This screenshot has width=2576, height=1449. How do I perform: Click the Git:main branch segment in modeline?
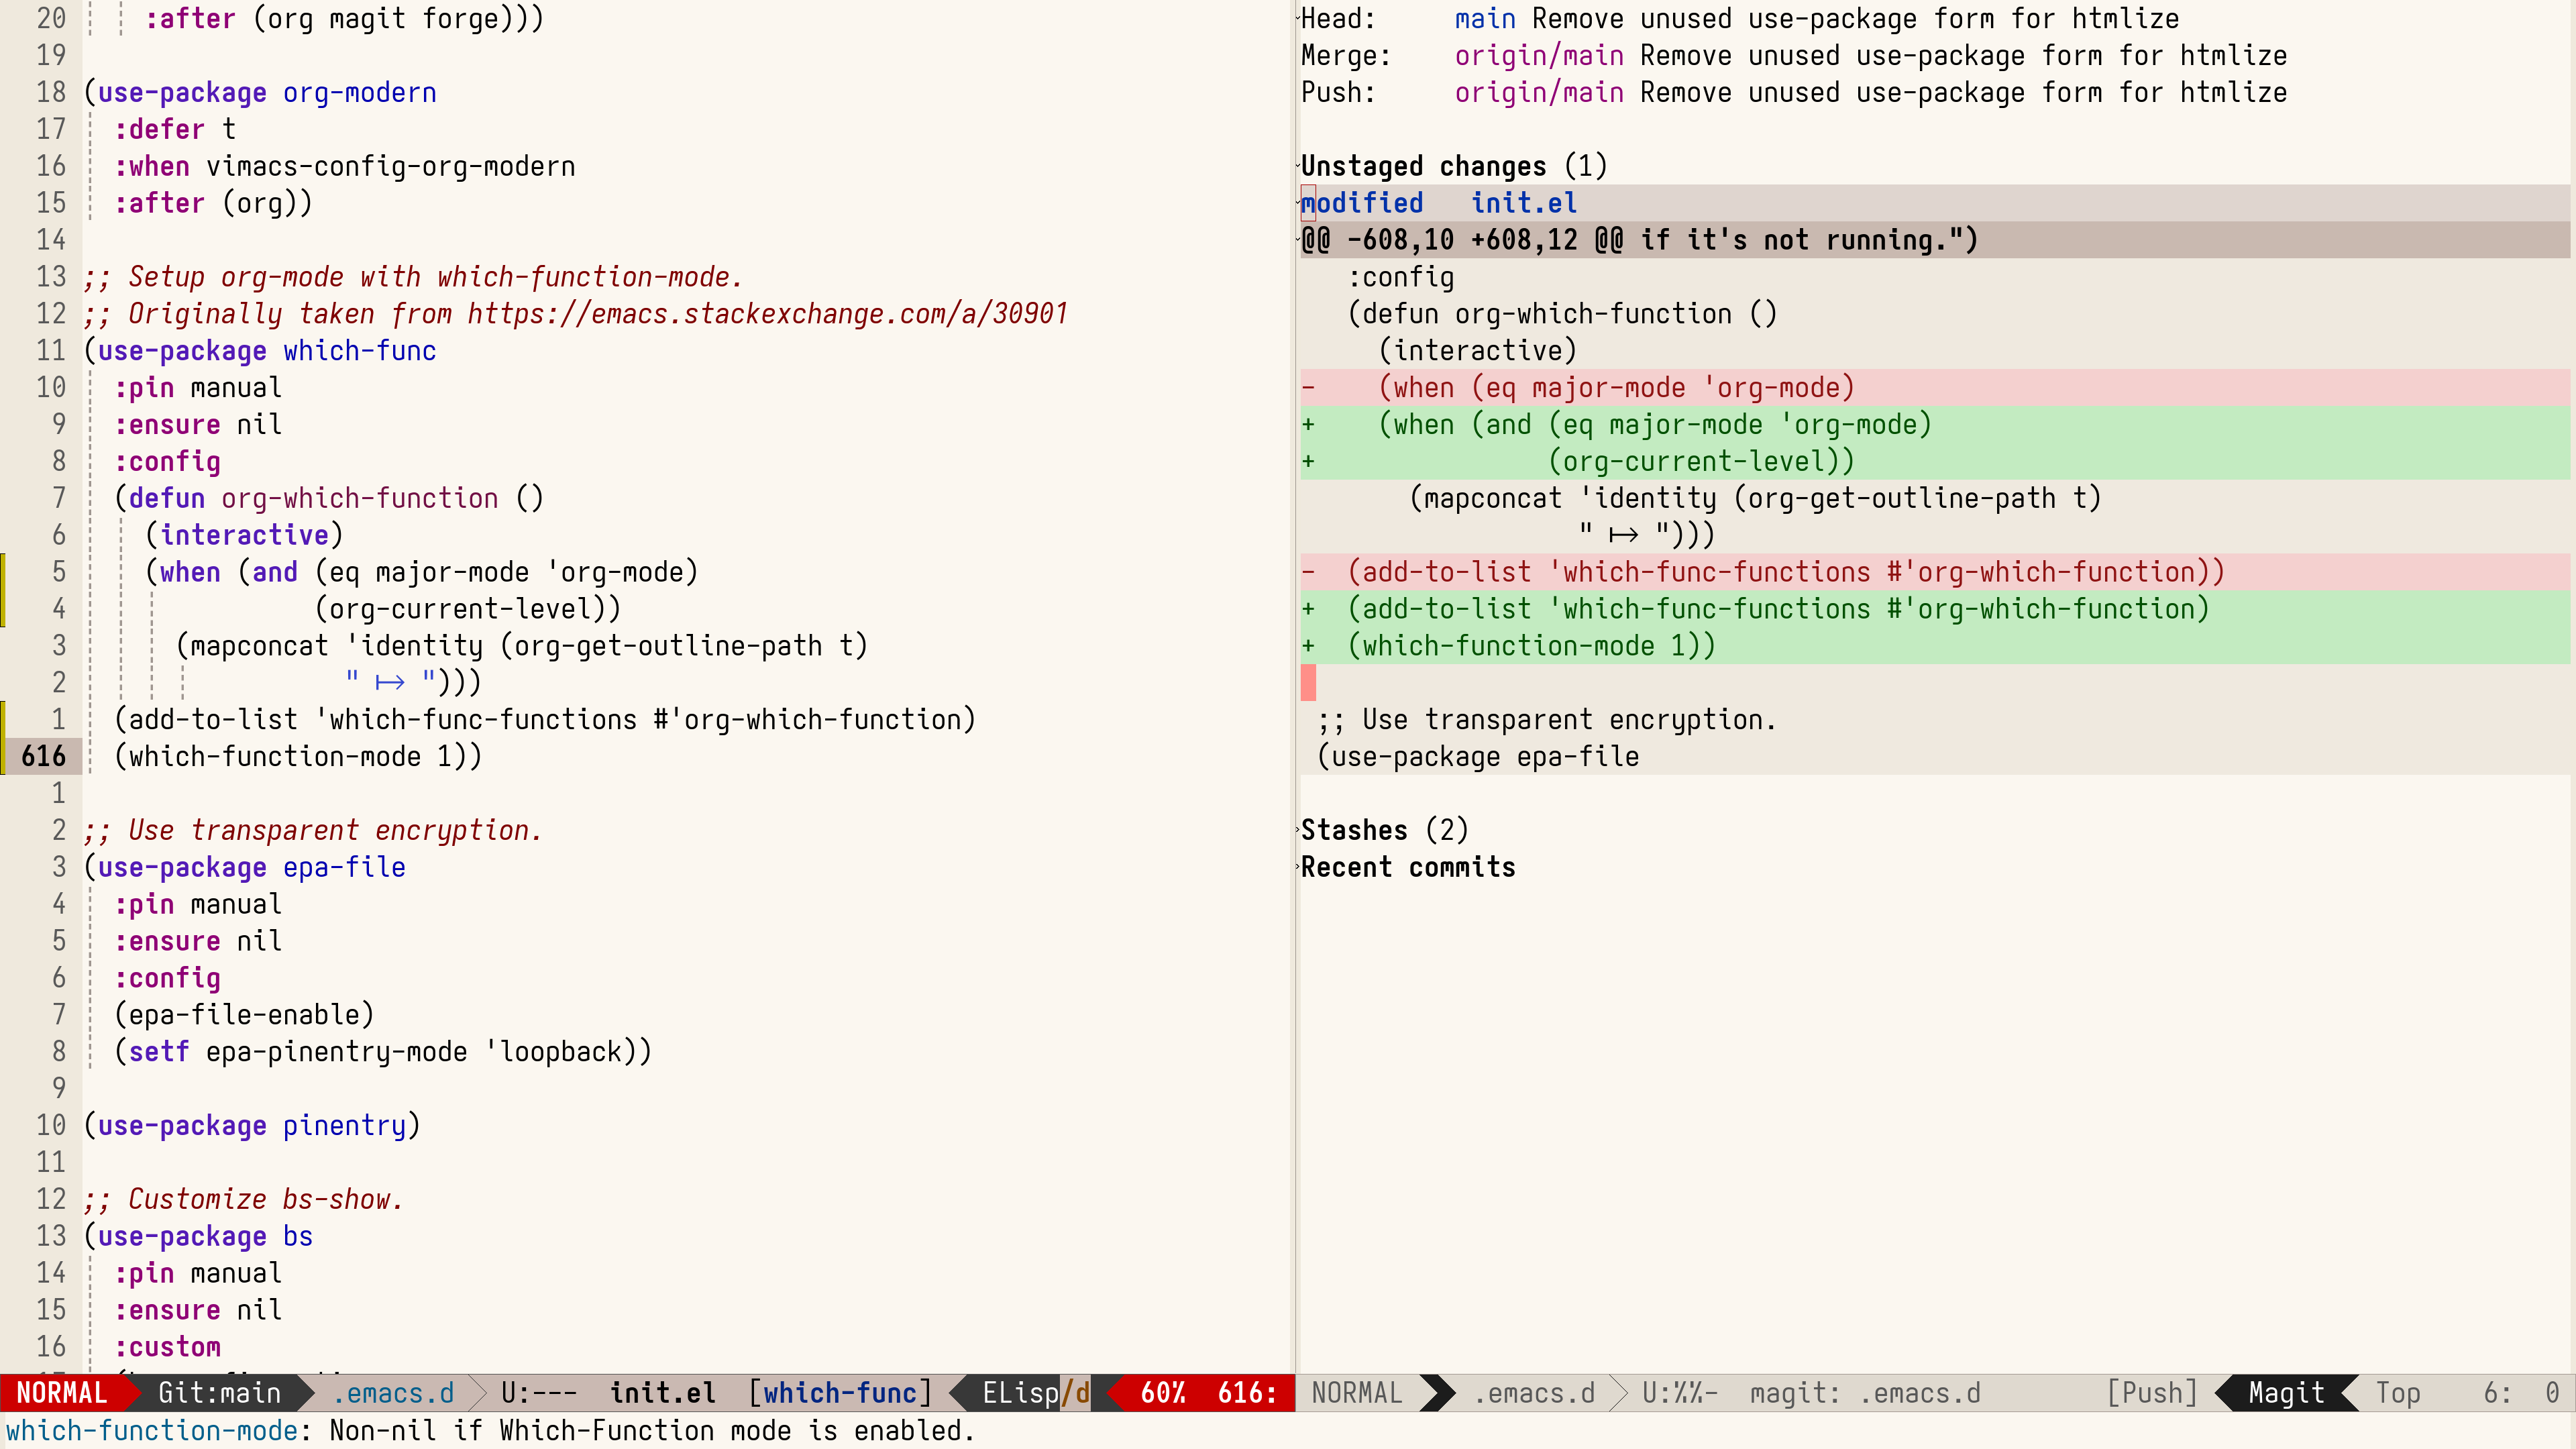[x=219, y=1393]
